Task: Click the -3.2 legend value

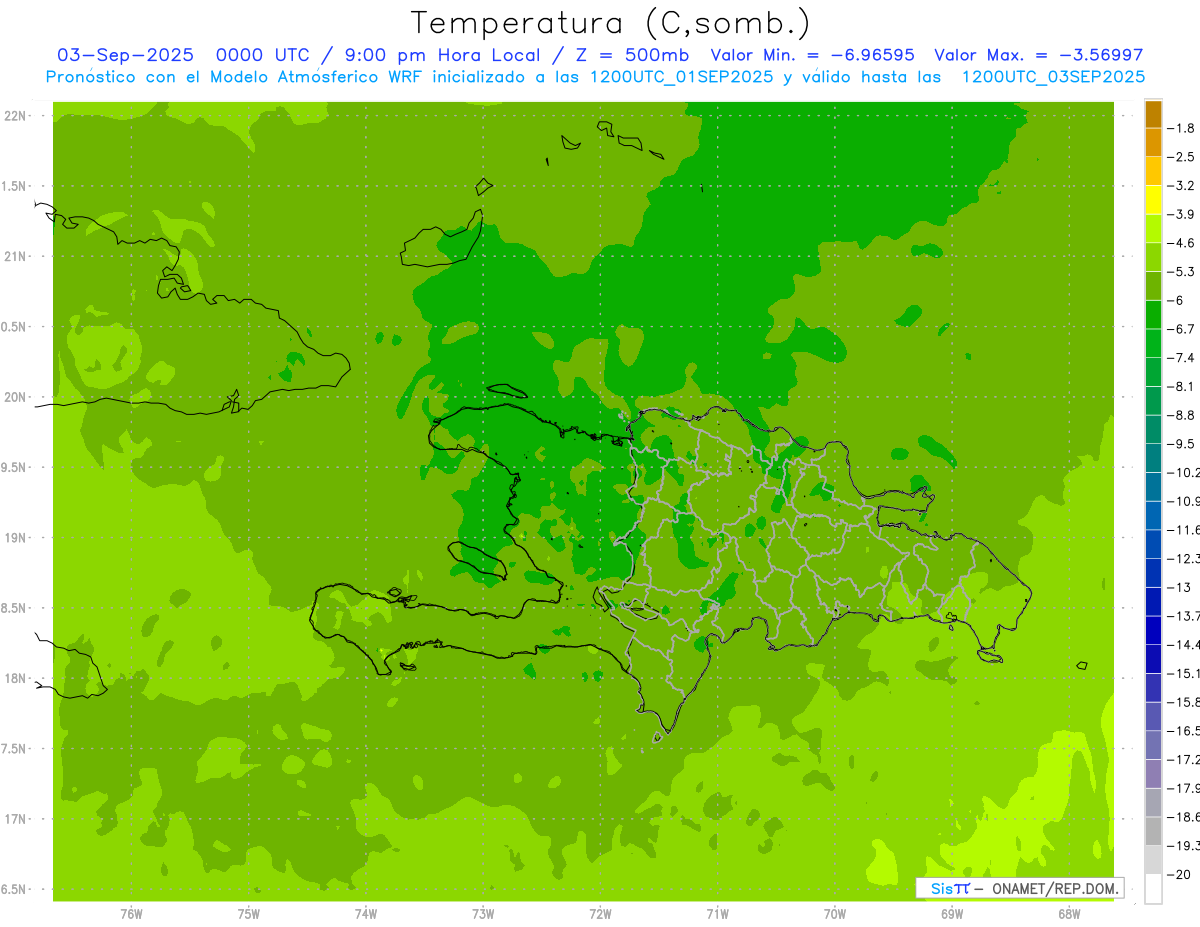Action: 1182,186
